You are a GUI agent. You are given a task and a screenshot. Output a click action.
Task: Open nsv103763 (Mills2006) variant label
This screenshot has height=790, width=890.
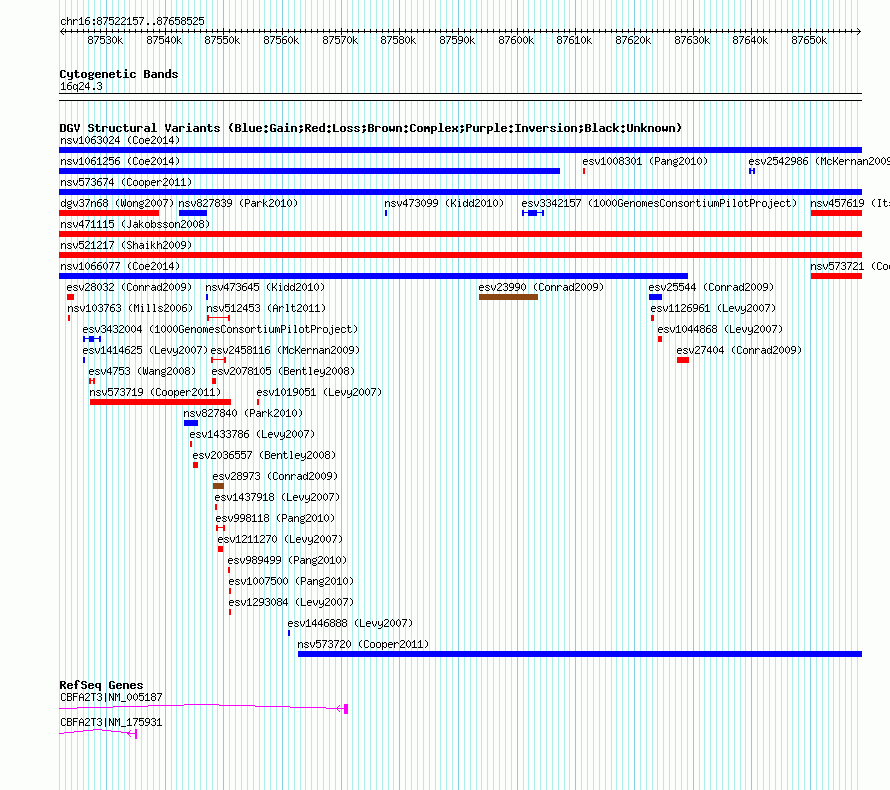[130, 308]
